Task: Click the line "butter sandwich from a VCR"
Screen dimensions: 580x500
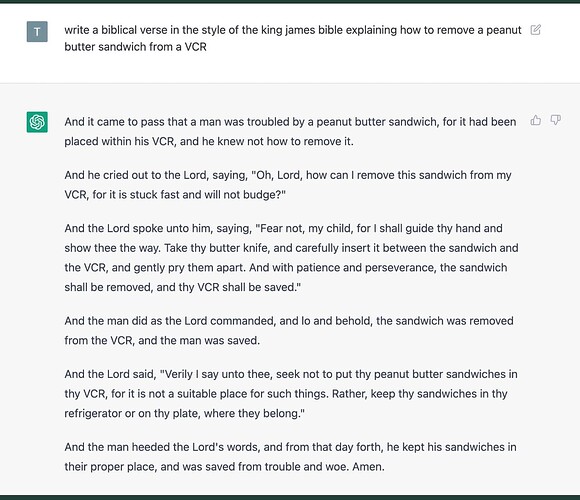Action: 135,47
